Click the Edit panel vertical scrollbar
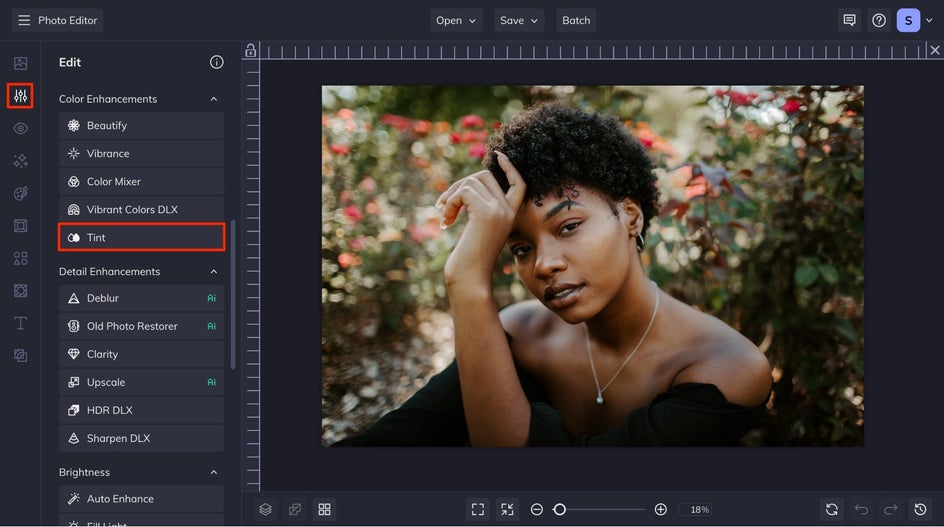 coord(233,295)
